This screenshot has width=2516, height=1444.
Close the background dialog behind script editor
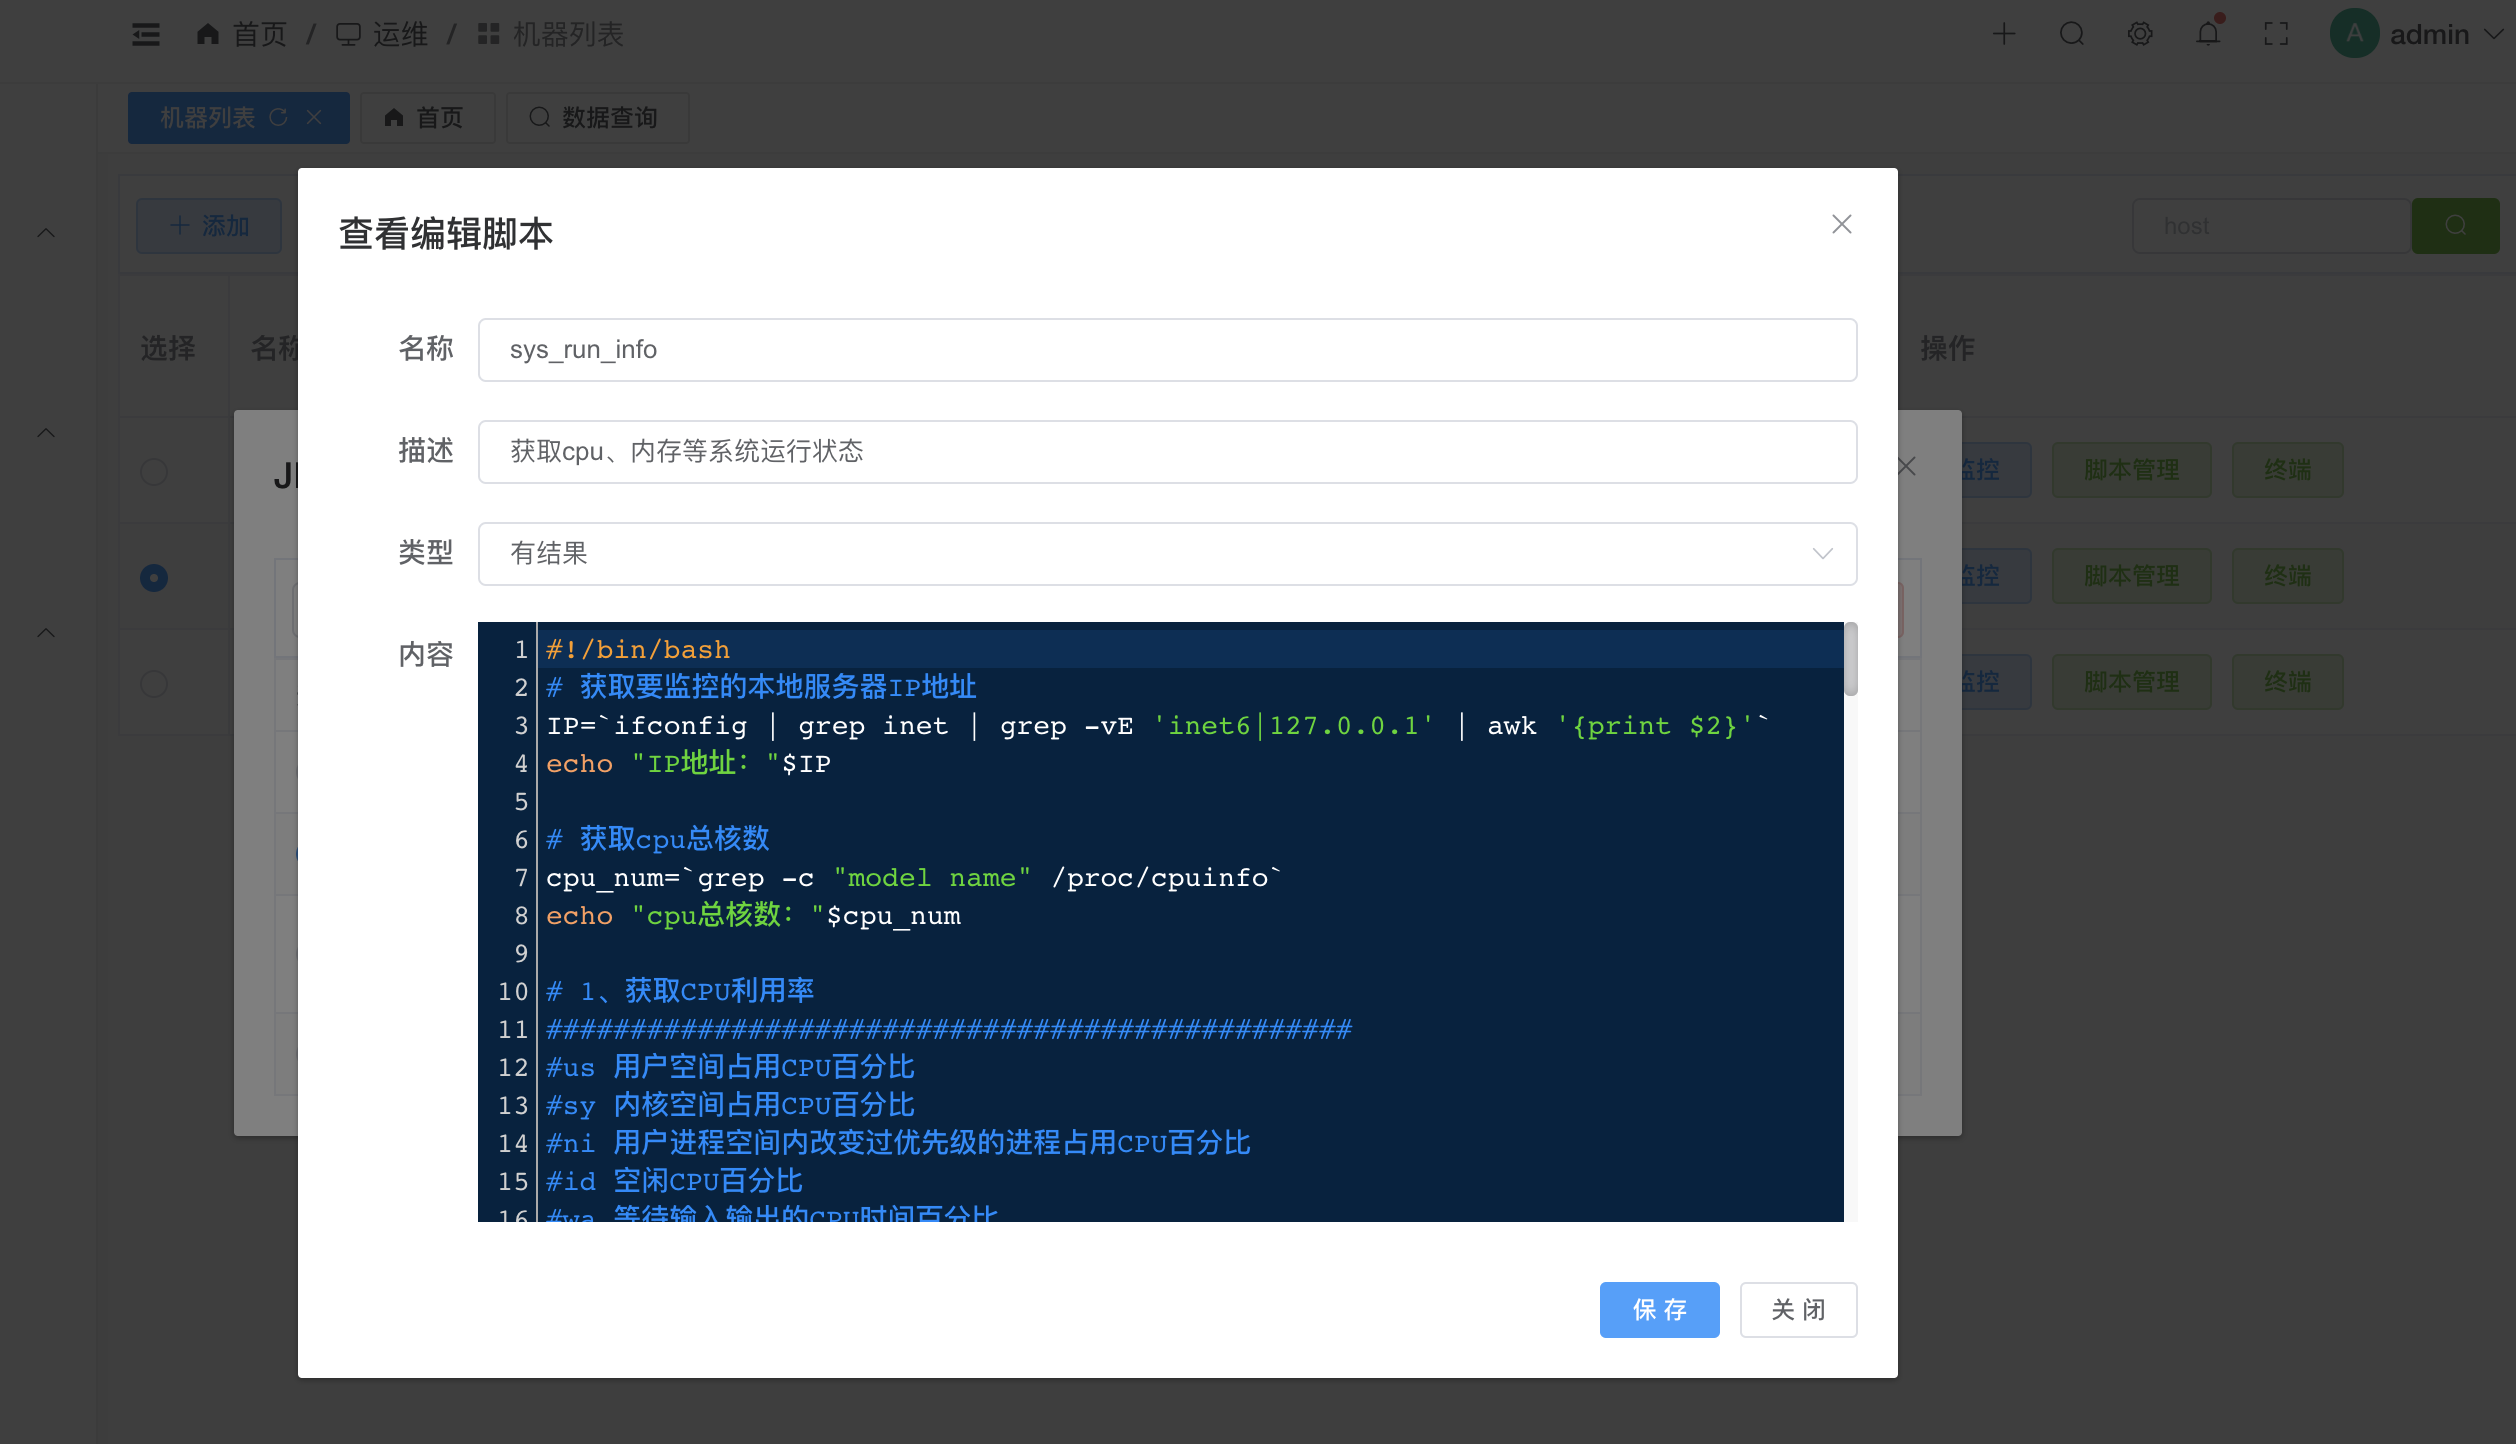[x=1907, y=466]
